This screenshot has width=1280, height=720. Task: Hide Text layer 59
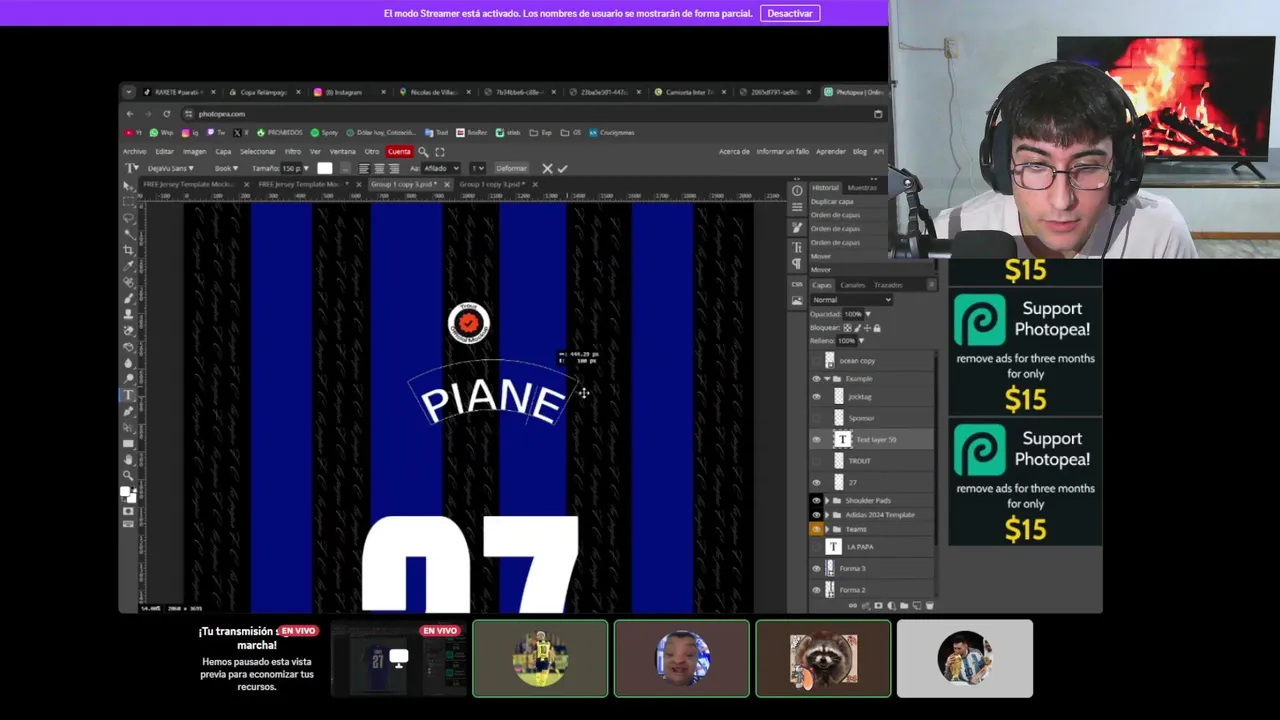tap(816, 439)
